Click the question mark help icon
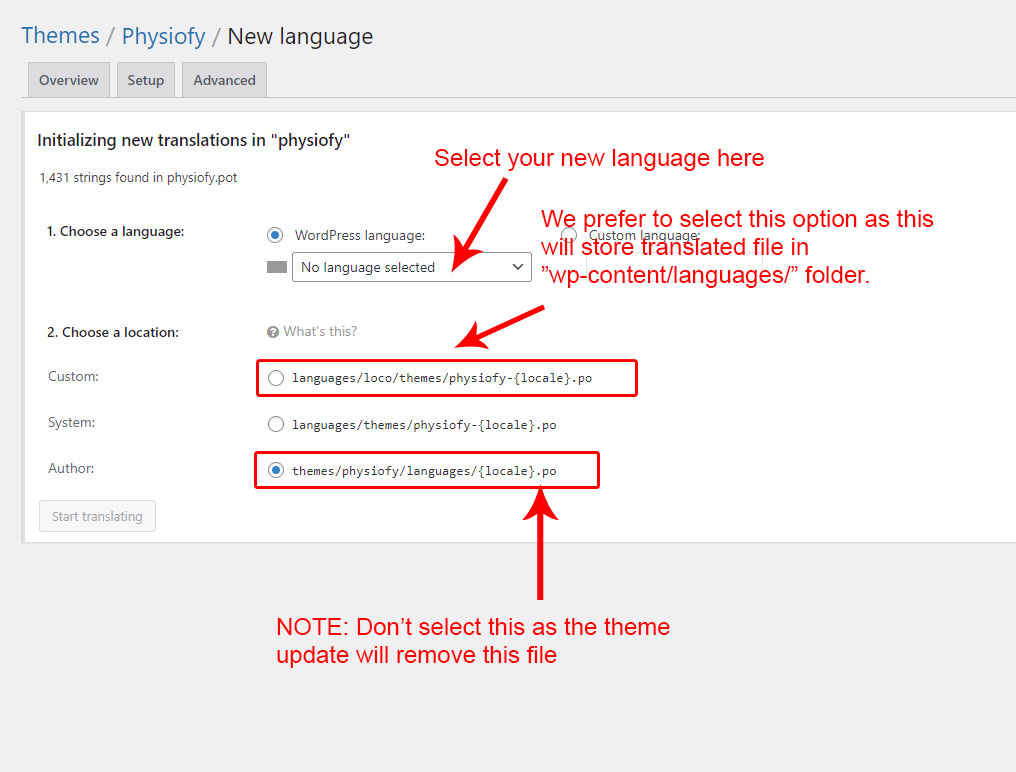Screen dimensions: 1016x772 tap(273, 332)
